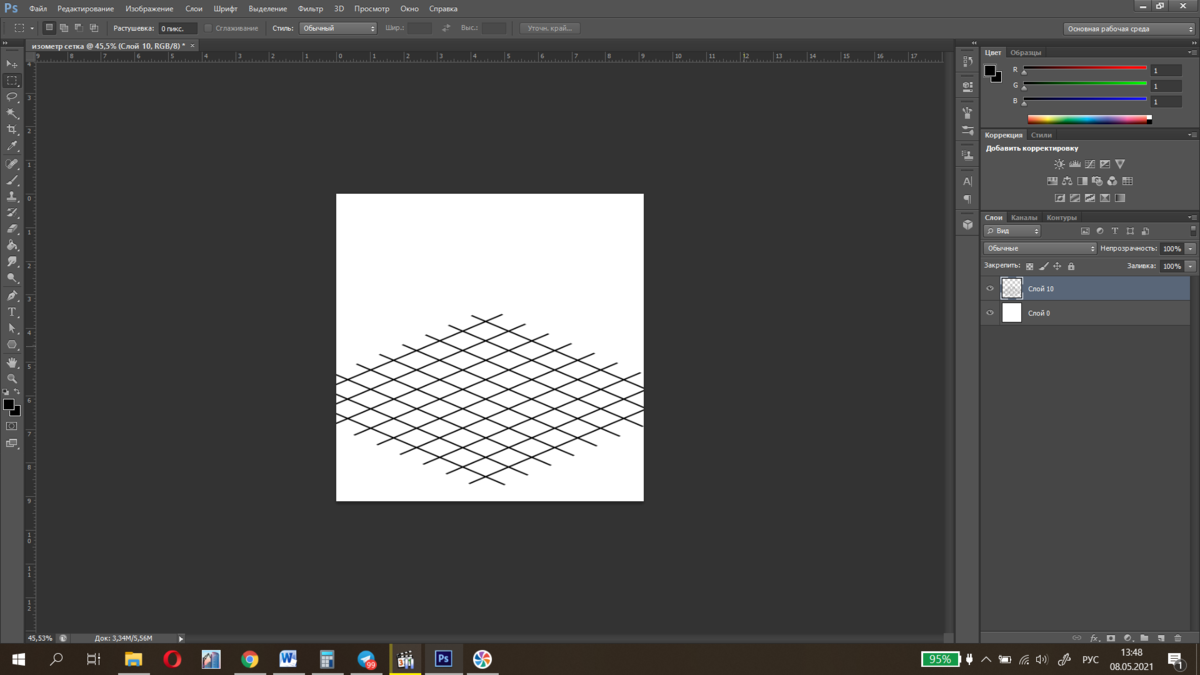Select the Paint Bucket tool

tap(12, 246)
